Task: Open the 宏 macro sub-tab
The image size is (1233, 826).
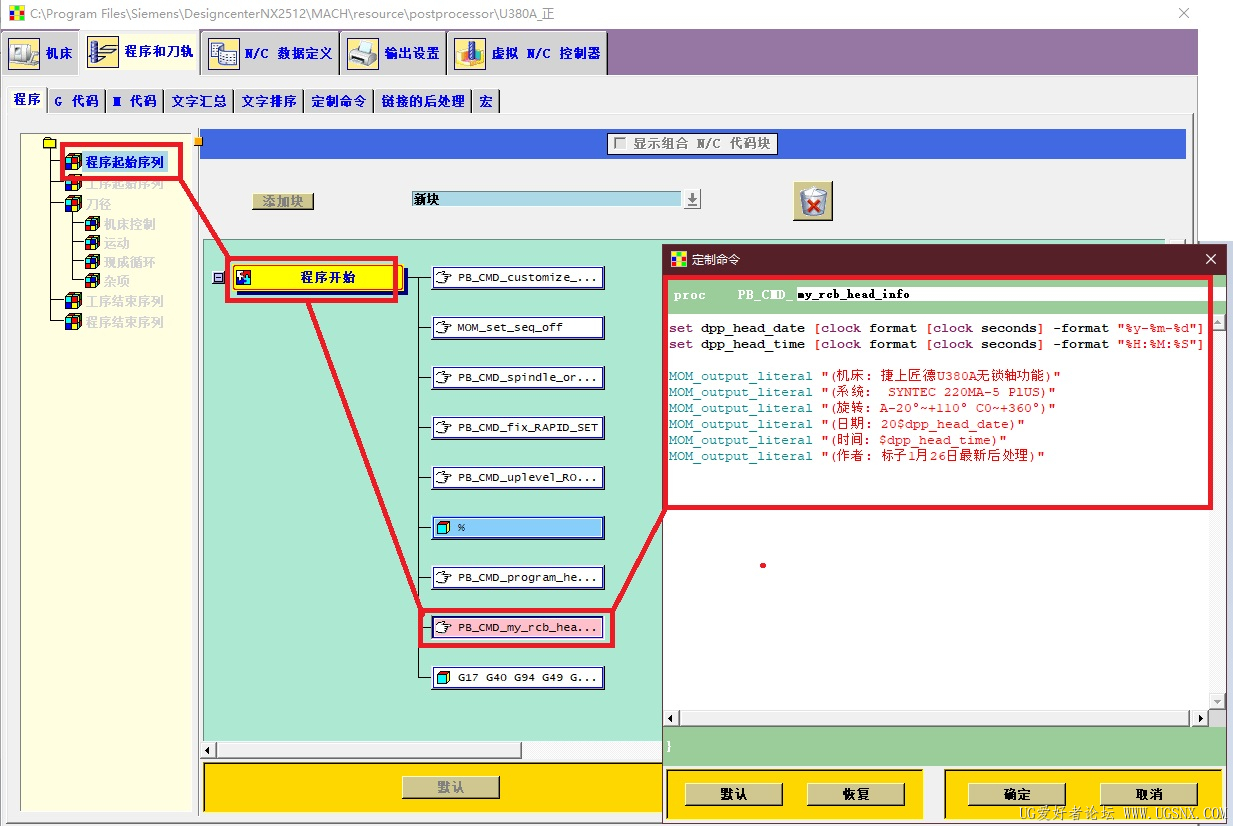Action: (486, 101)
